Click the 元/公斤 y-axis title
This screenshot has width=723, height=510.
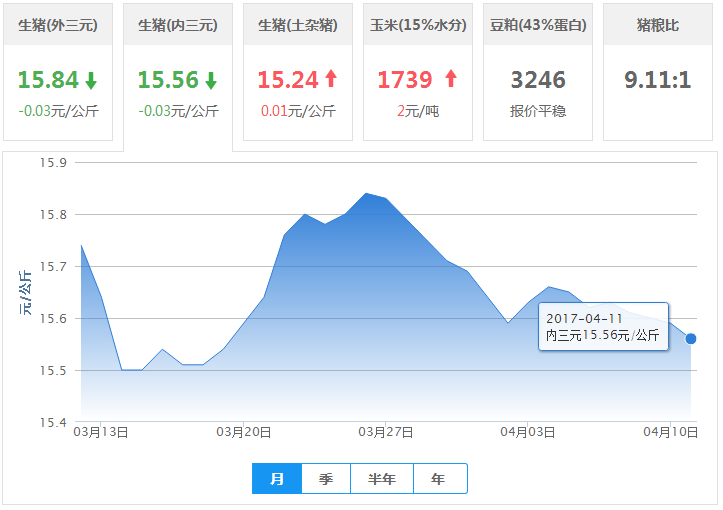(25, 293)
